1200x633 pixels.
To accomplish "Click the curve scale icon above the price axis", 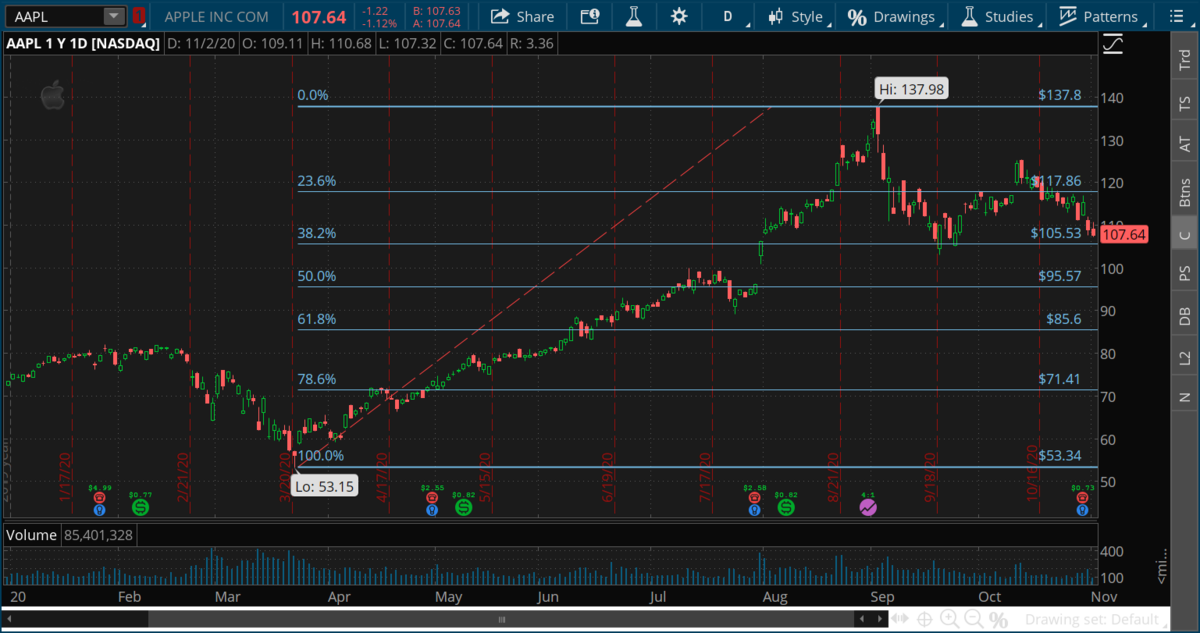I will pos(1112,44).
